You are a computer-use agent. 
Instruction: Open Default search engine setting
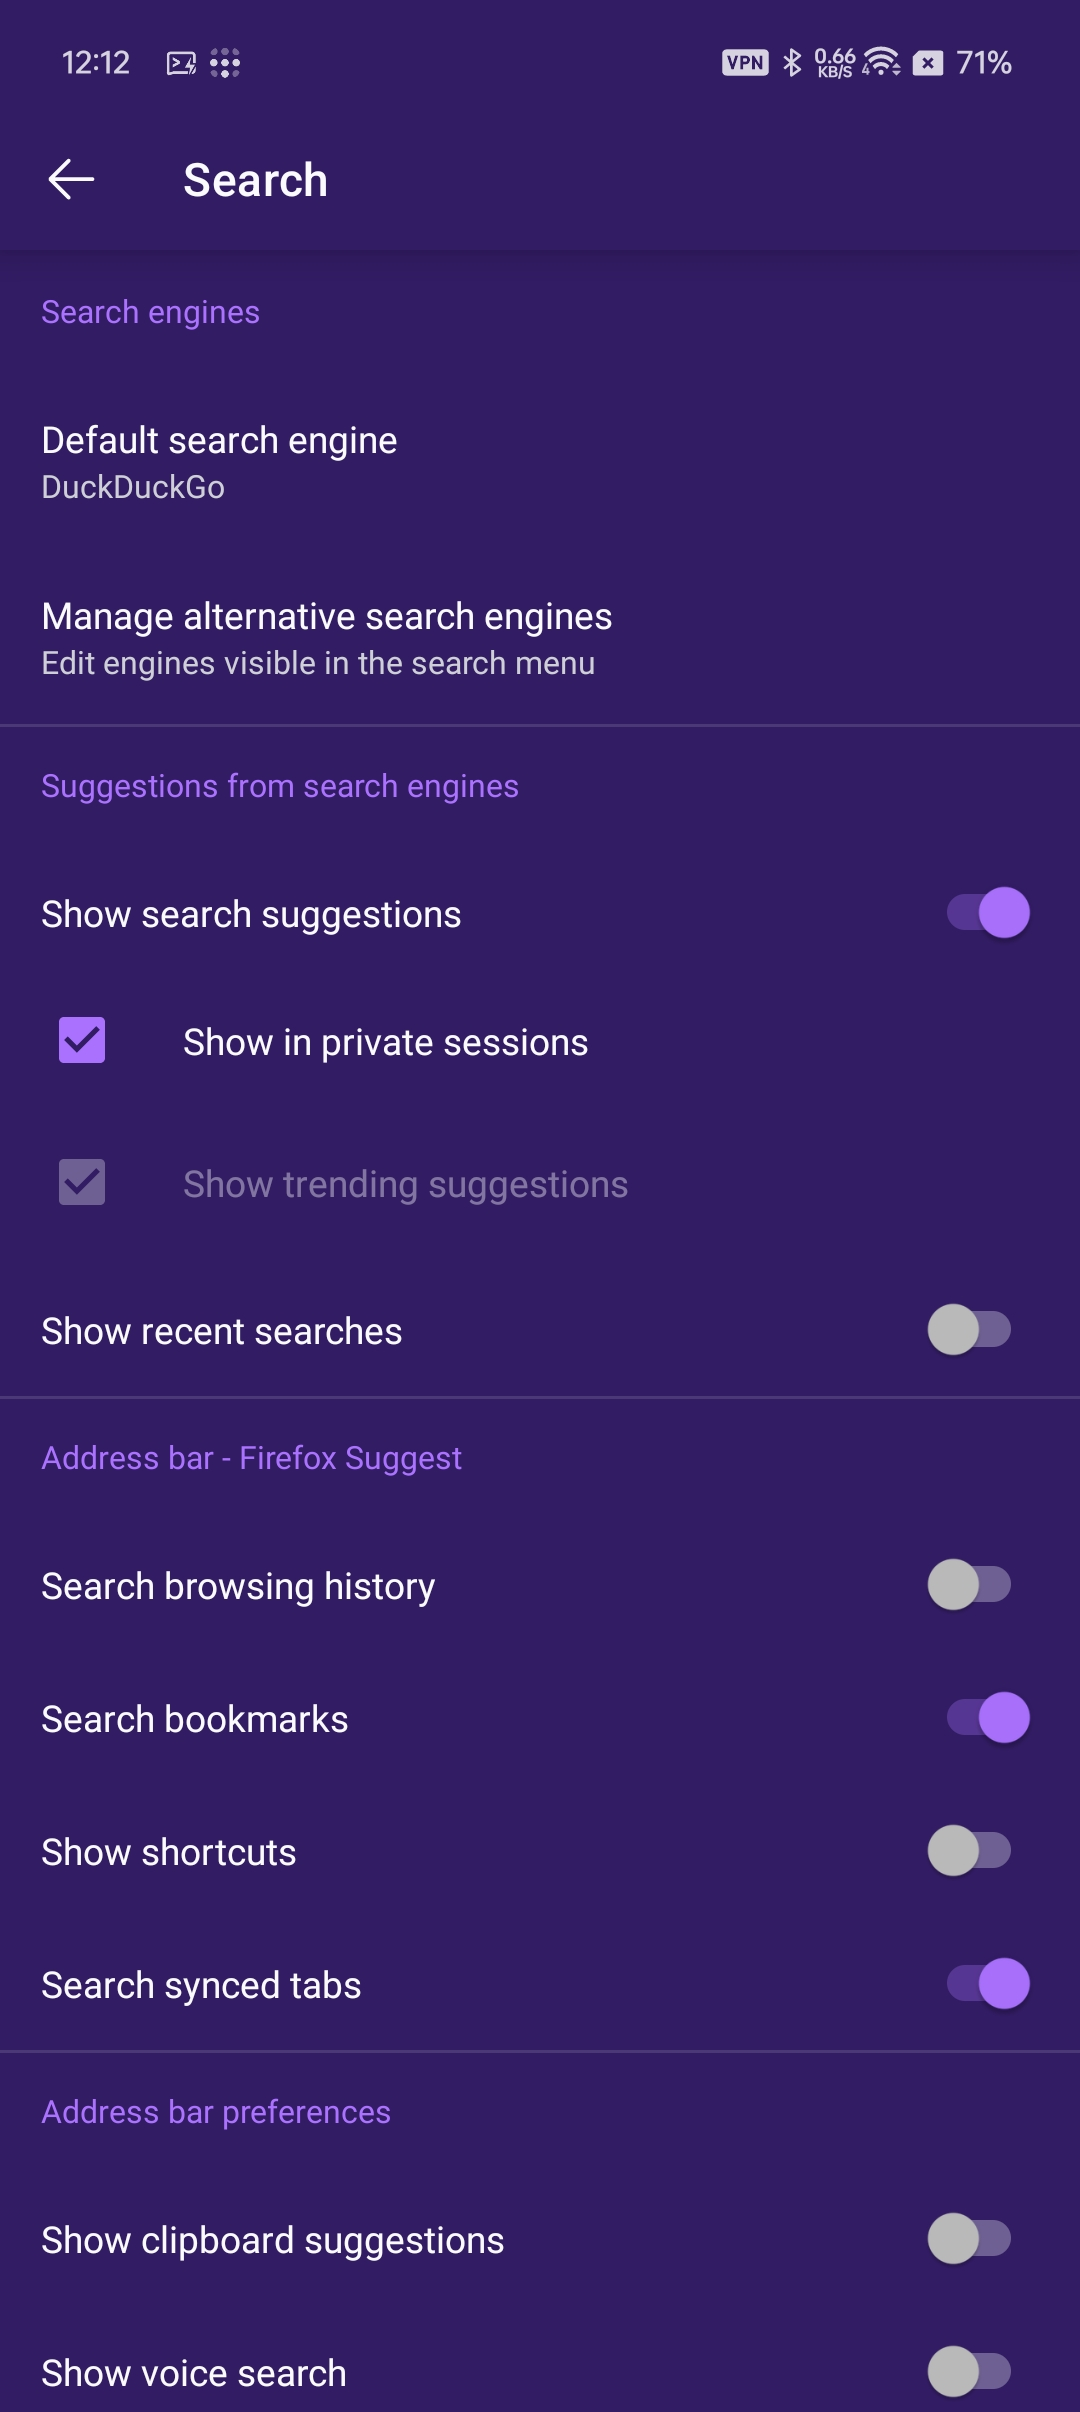pyautogui.click(x=220, y=462)
